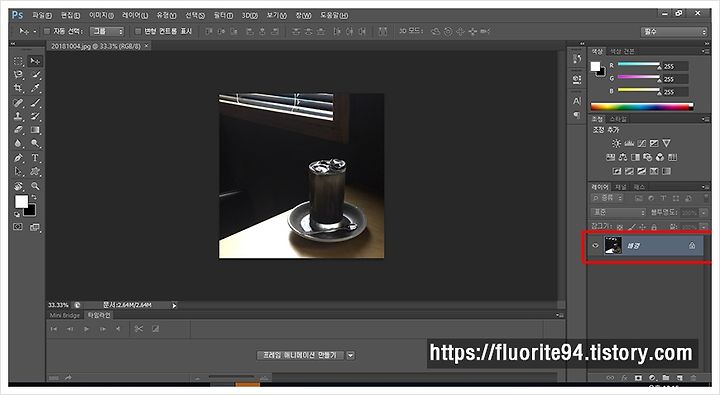Add a Brightness/Contrast adjustment
This screenshot has width=720, height=395.
pyautogui.click(x=616, y=143)
